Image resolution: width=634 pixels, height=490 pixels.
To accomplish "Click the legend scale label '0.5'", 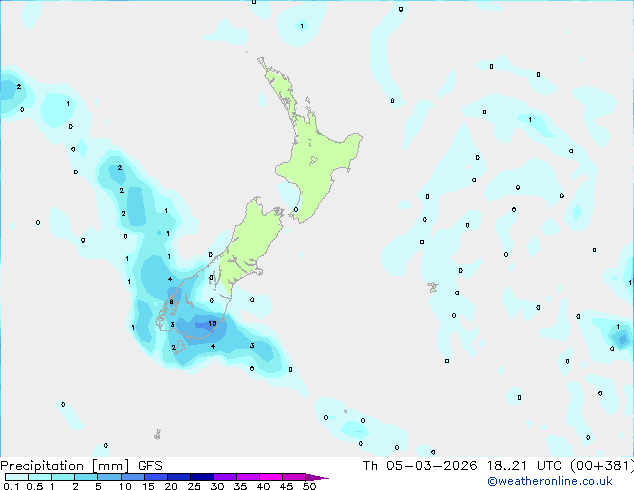I will [34, 486].
